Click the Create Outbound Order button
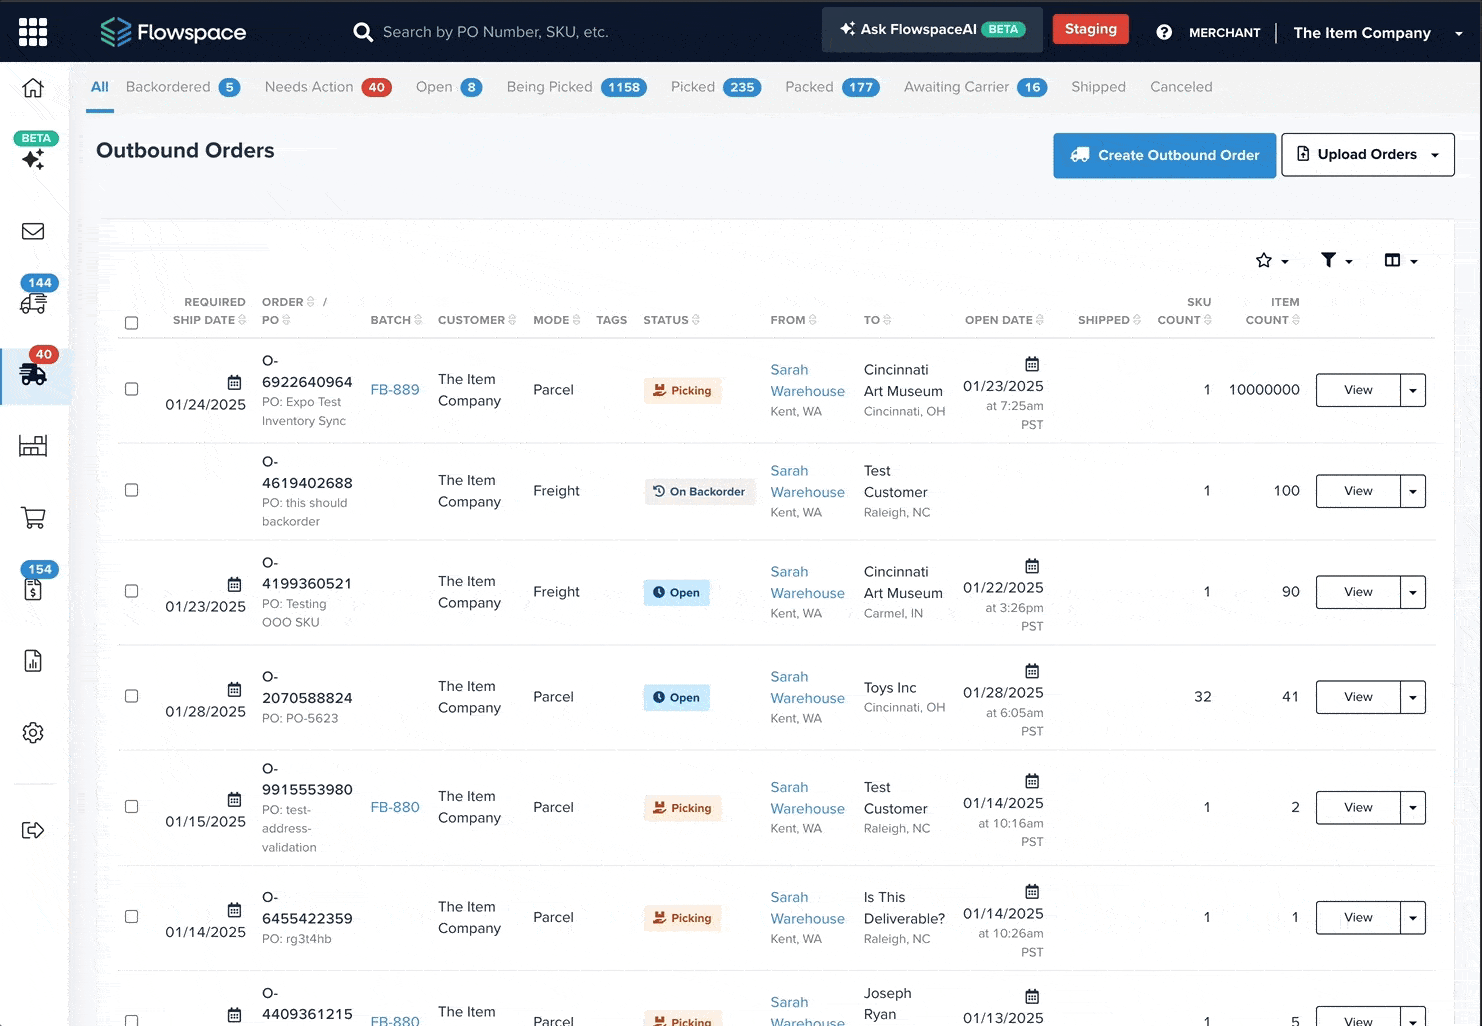 pyautogui.click(x=1164, y=155)
